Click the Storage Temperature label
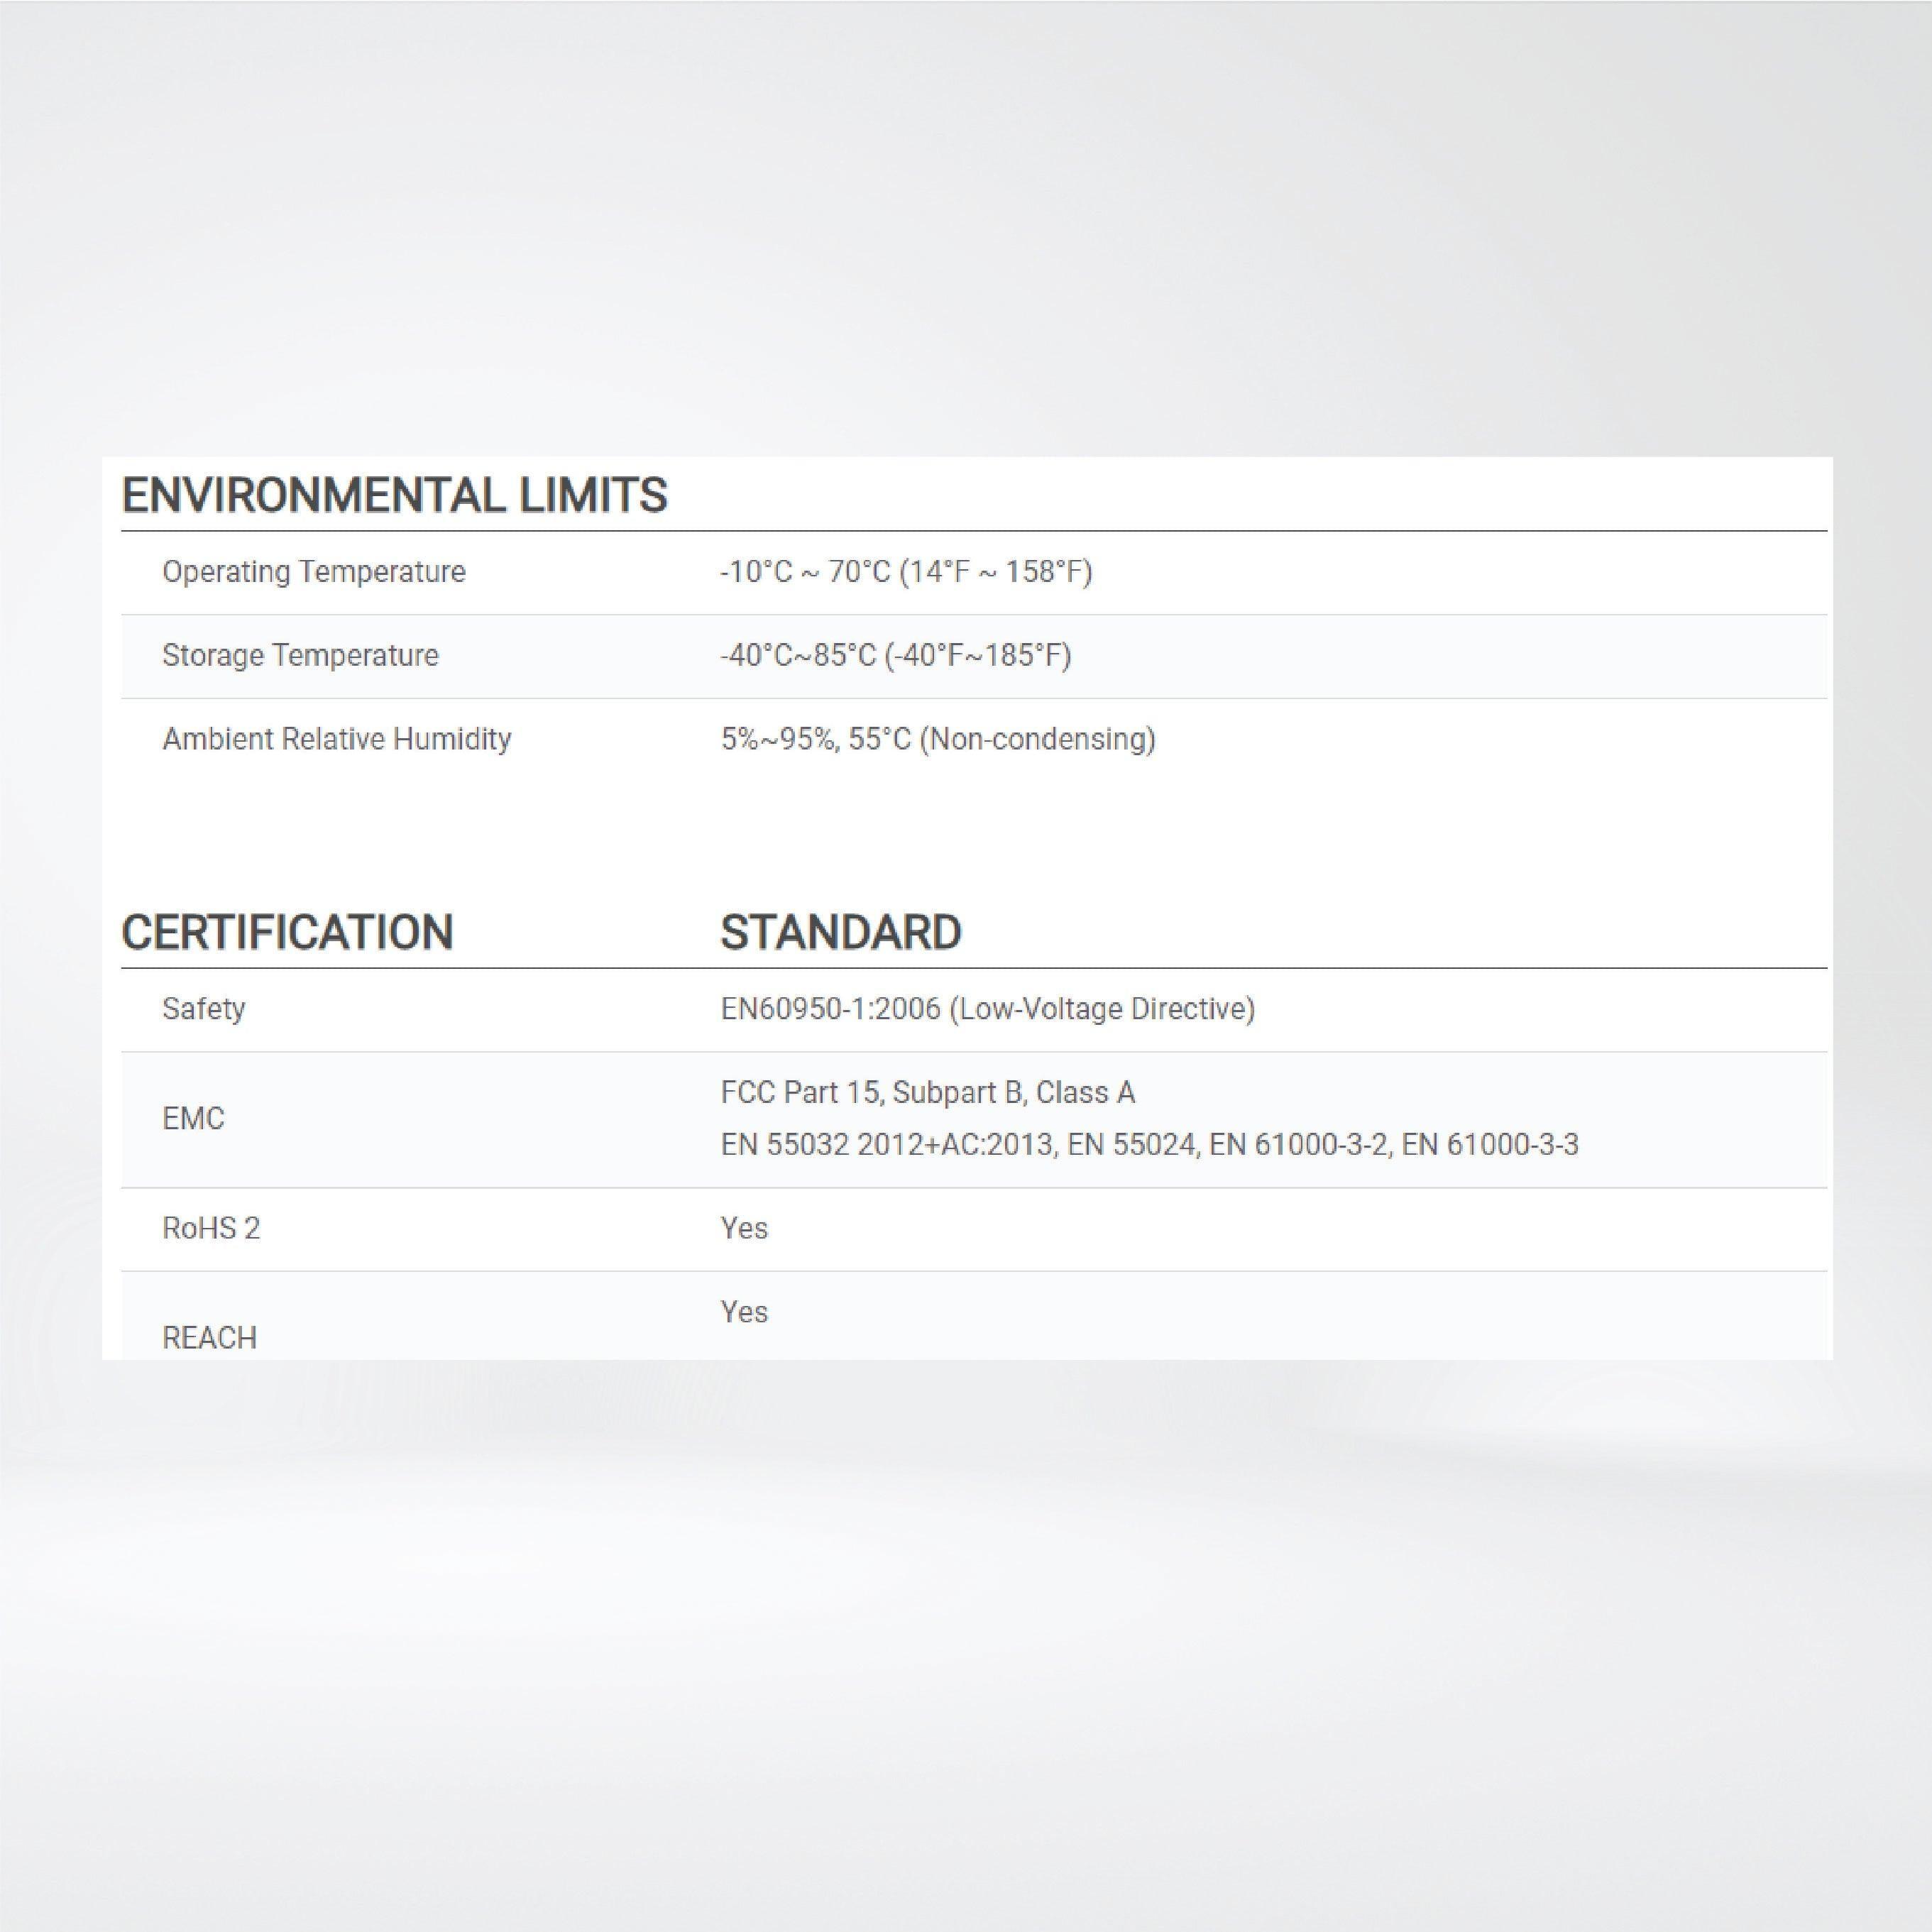 pos(300,655)
